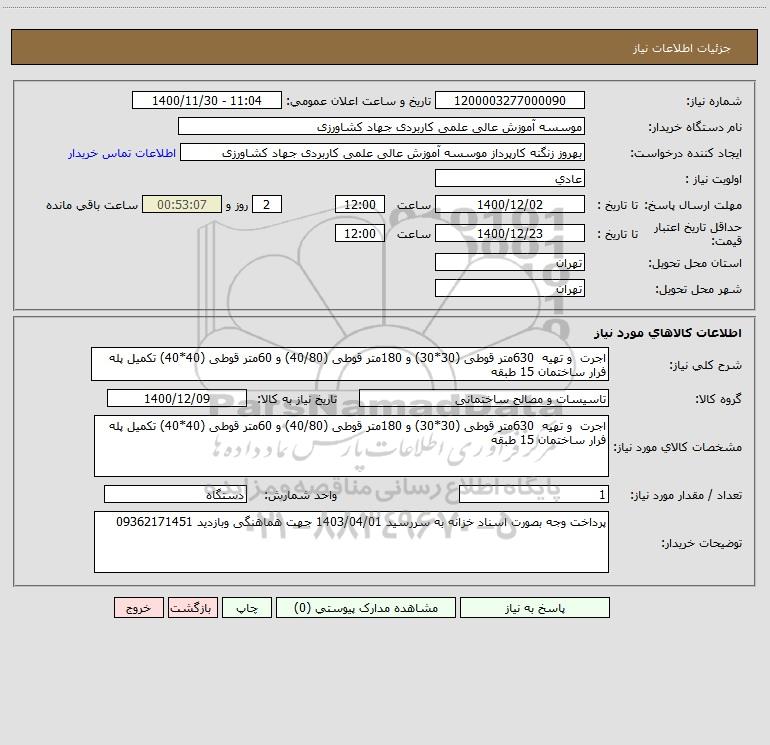The height and width of the screenshot is (745, 770).
Task: Click the واحد شمارش label
Action: [x=301, y=496]
